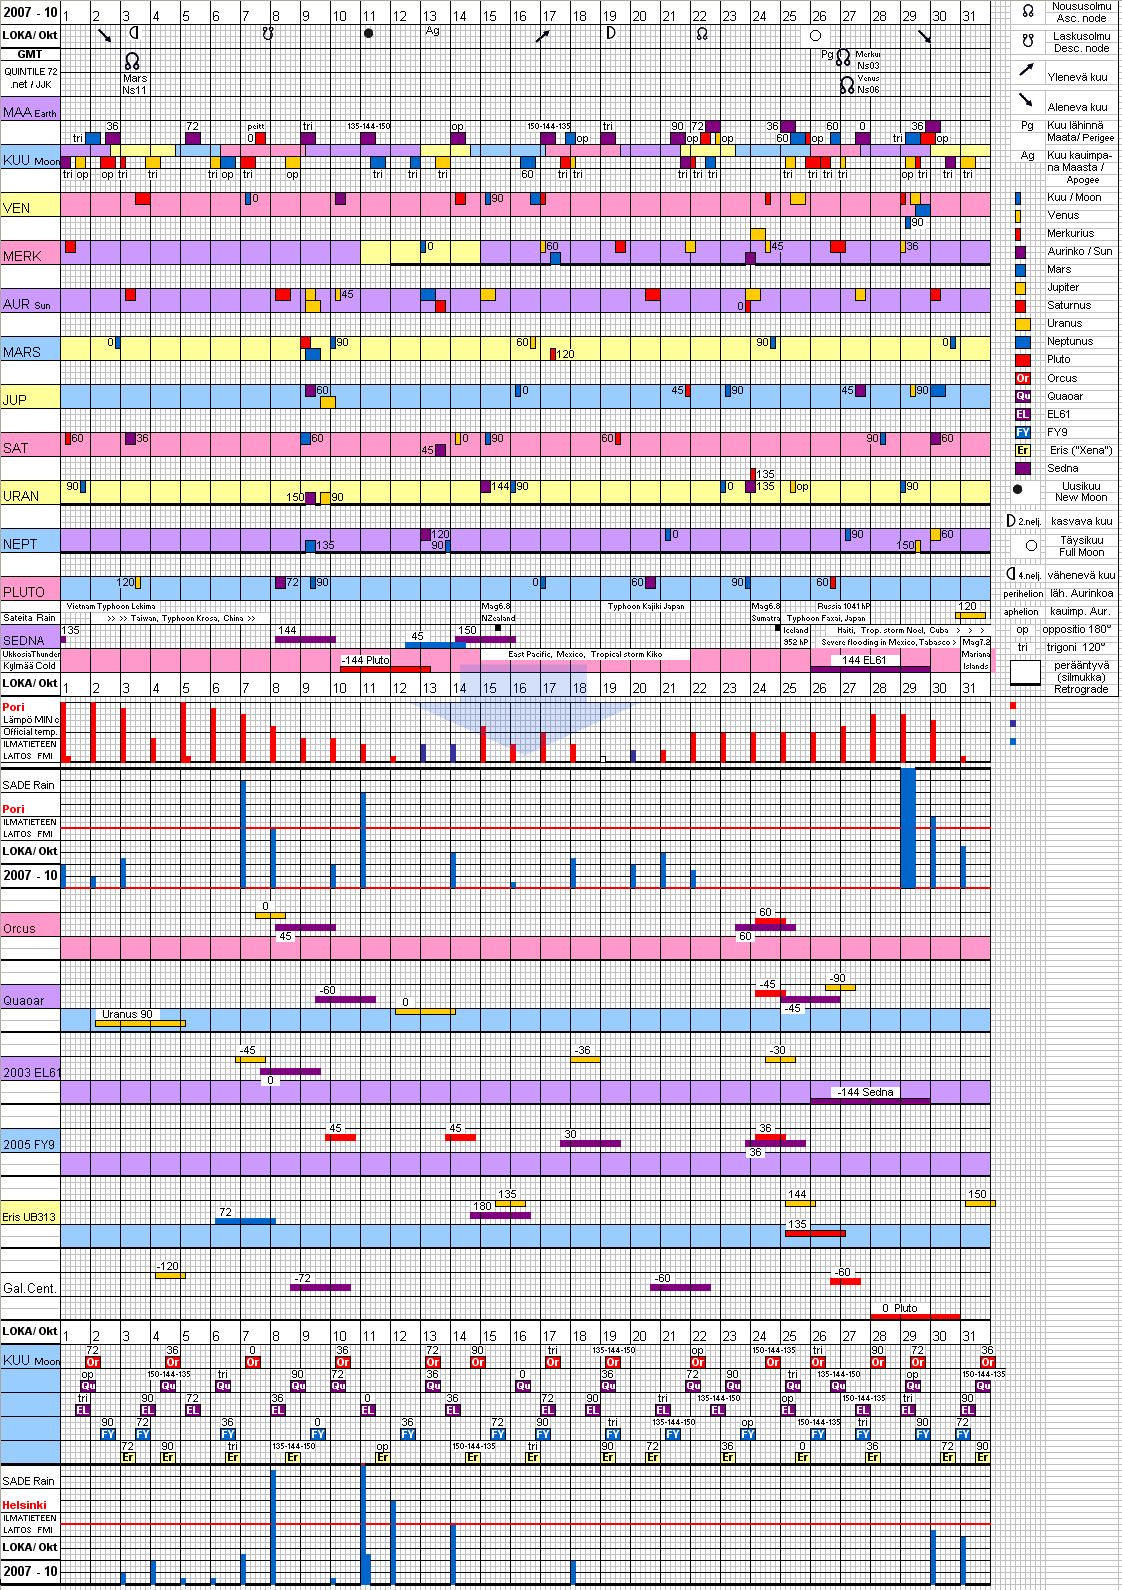Click the New Moon black dot in legend
Image resolution: width=1122 pixels, height=1590 pixels.
coord(1018,490)
